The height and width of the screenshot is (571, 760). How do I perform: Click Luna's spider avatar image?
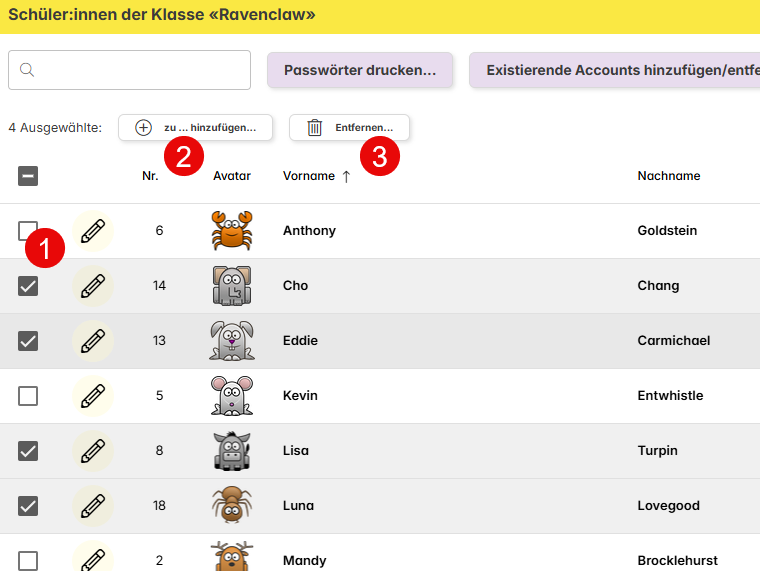point(231,506)
